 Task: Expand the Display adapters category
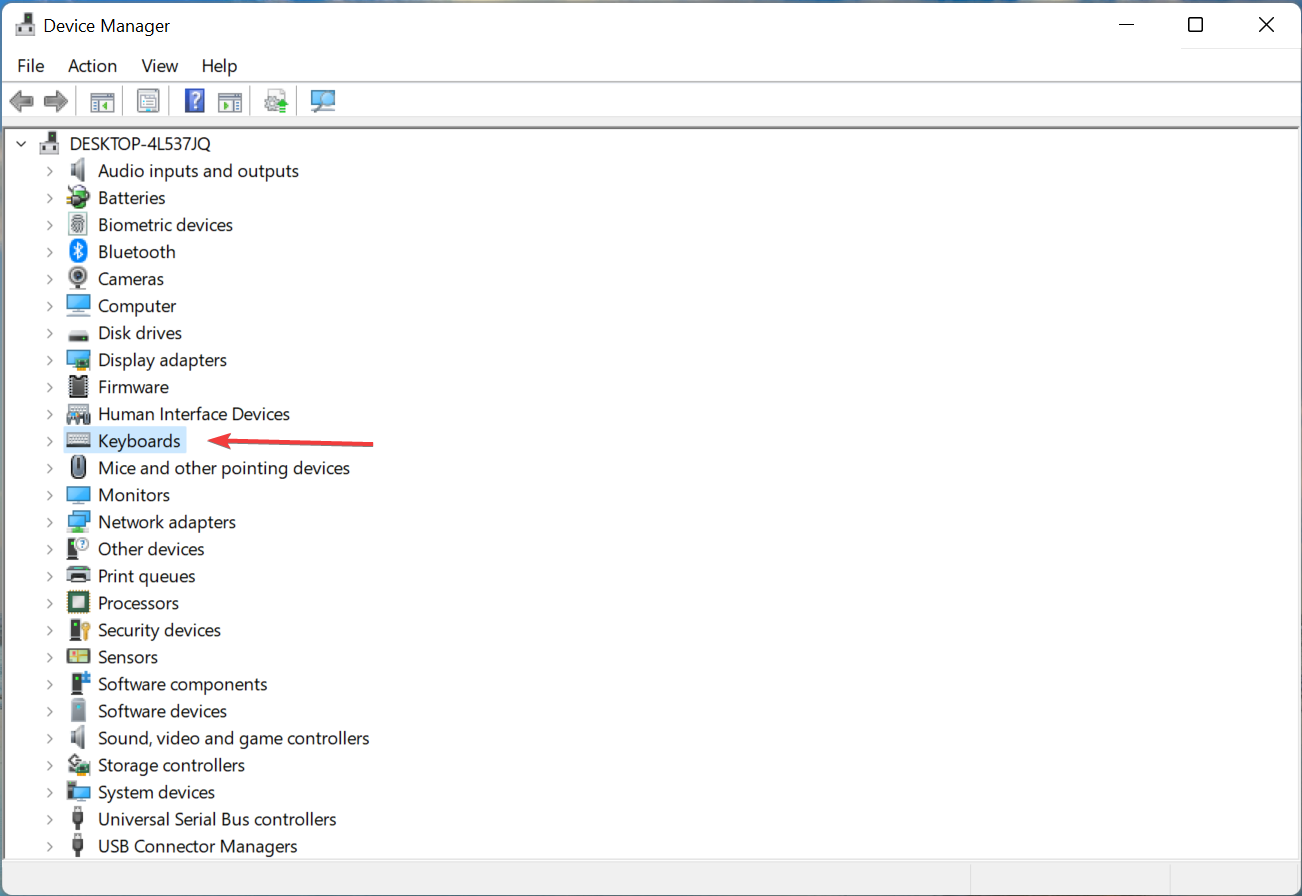pyautogui.click(x=50, y=359)
